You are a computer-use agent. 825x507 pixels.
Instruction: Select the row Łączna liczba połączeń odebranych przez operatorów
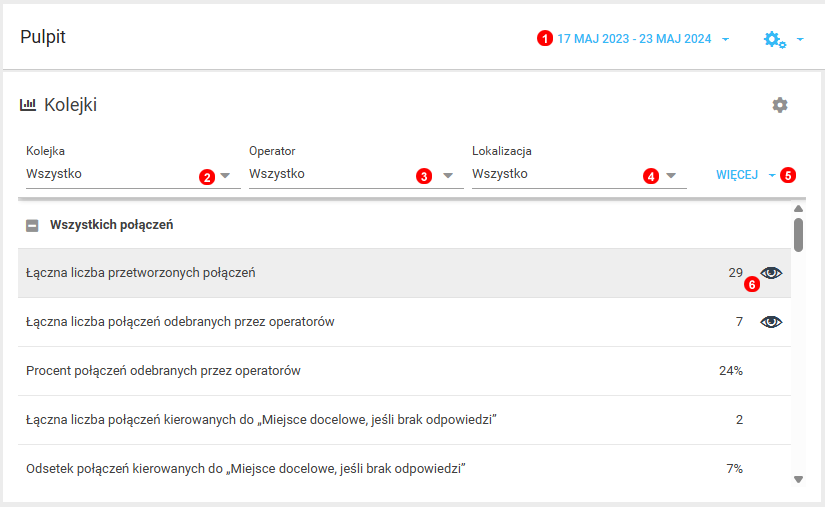[x=404, y=322]
